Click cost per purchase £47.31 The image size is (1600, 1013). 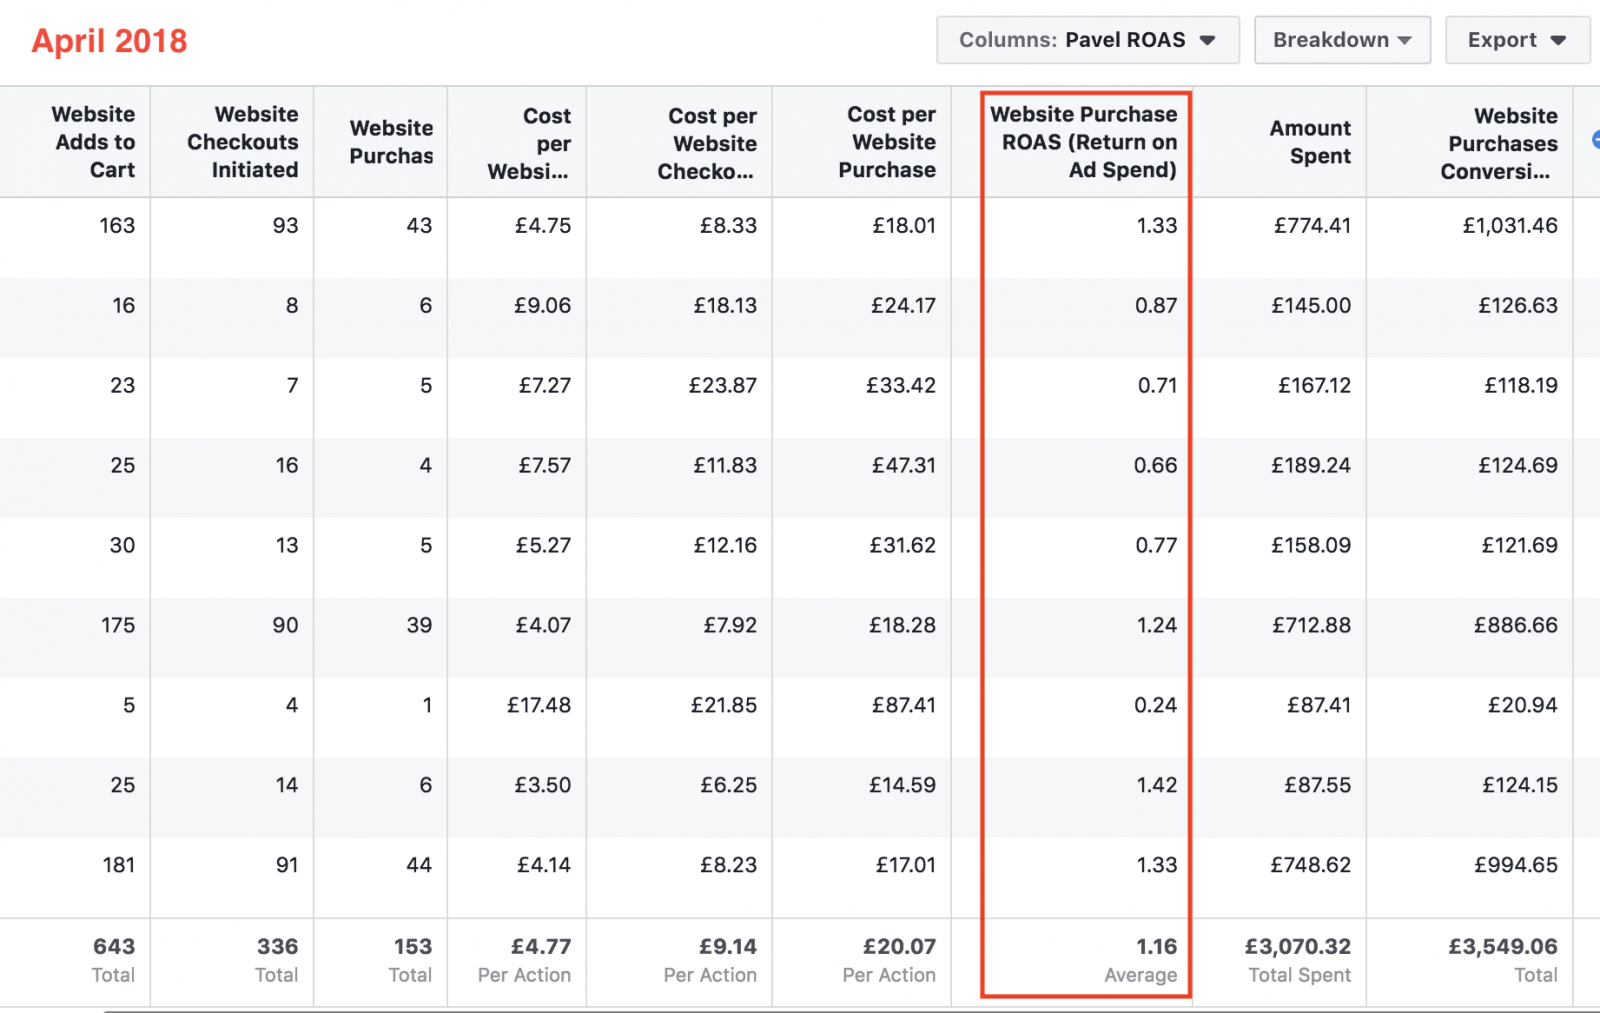[904, 466]
